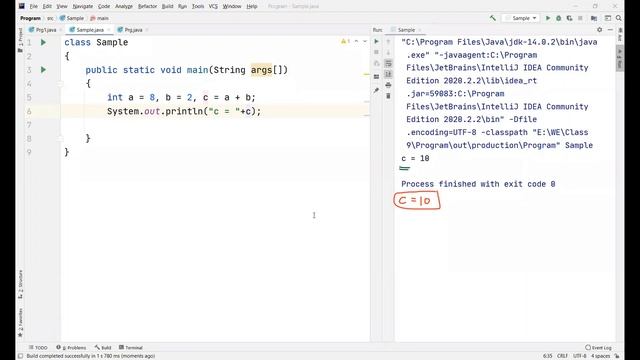Run Sample with coverage icon

pyautogui.click(x=569, y=18)
